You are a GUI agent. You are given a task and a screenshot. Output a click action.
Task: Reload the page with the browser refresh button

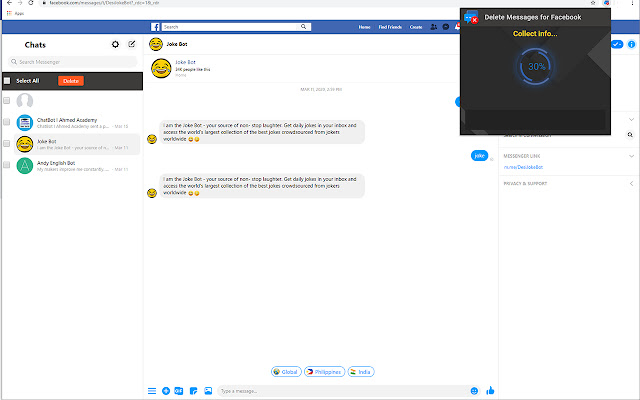tap(31, 2)
